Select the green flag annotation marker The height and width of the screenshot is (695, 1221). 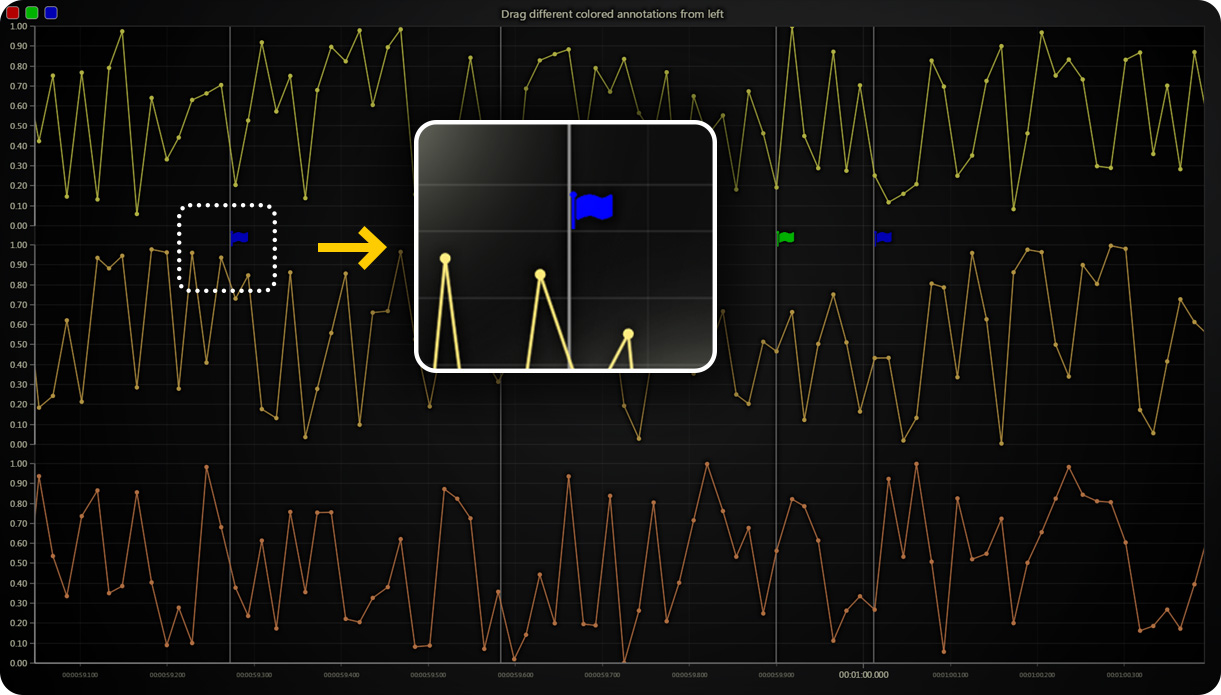786,237
